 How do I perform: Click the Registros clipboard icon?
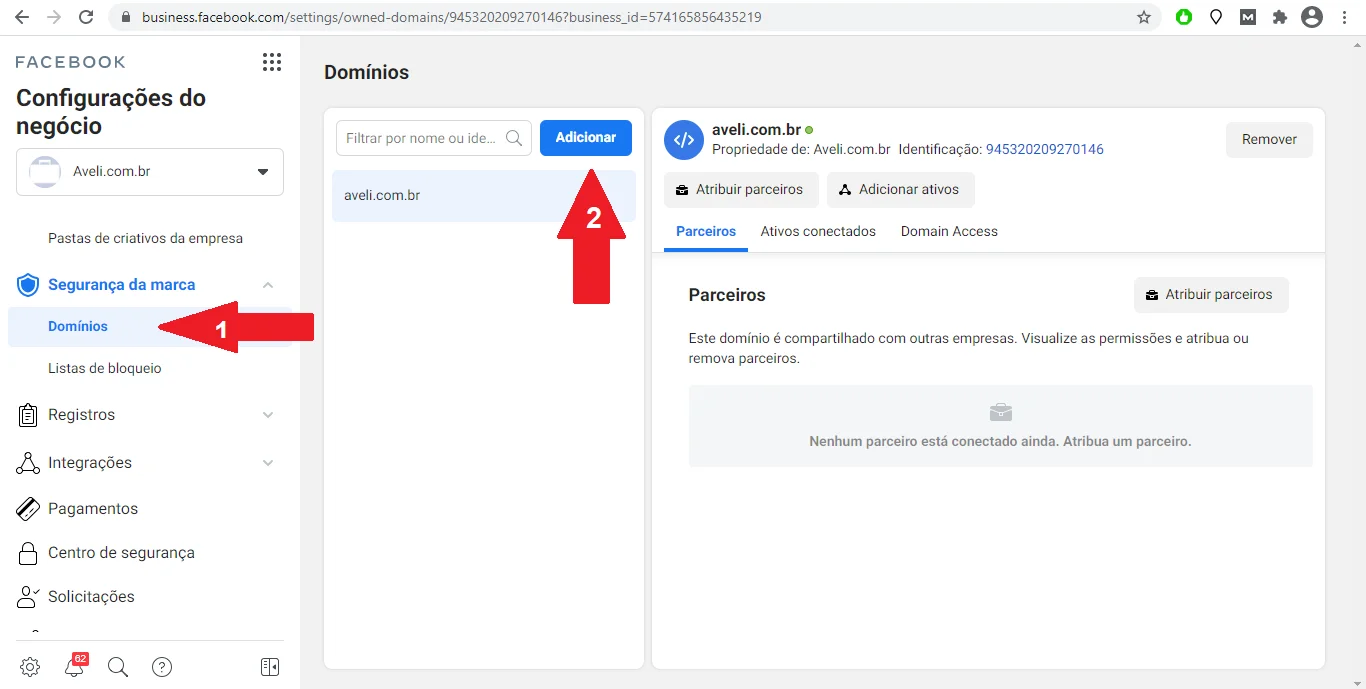pyautogui.click(x=28, y=415)
